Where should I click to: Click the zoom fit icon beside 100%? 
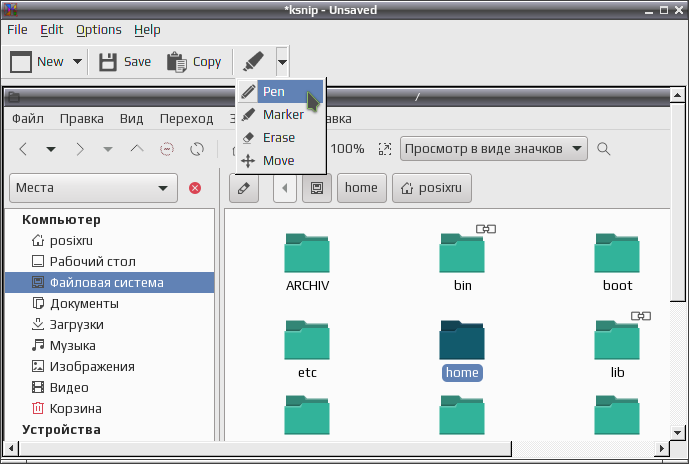(x=385, y=149)
